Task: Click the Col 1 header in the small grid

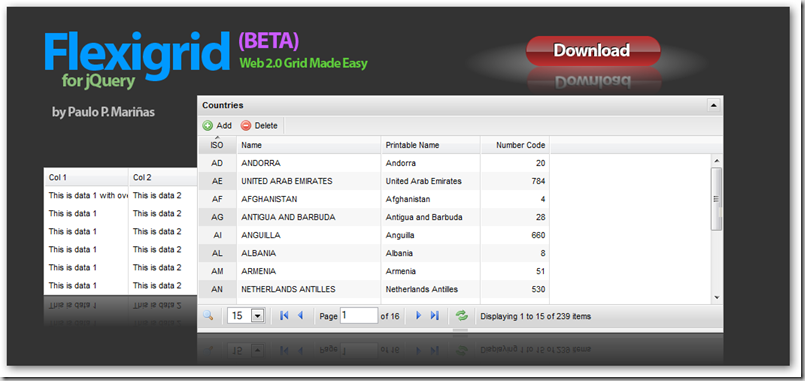Action: (x=86, y=178)
